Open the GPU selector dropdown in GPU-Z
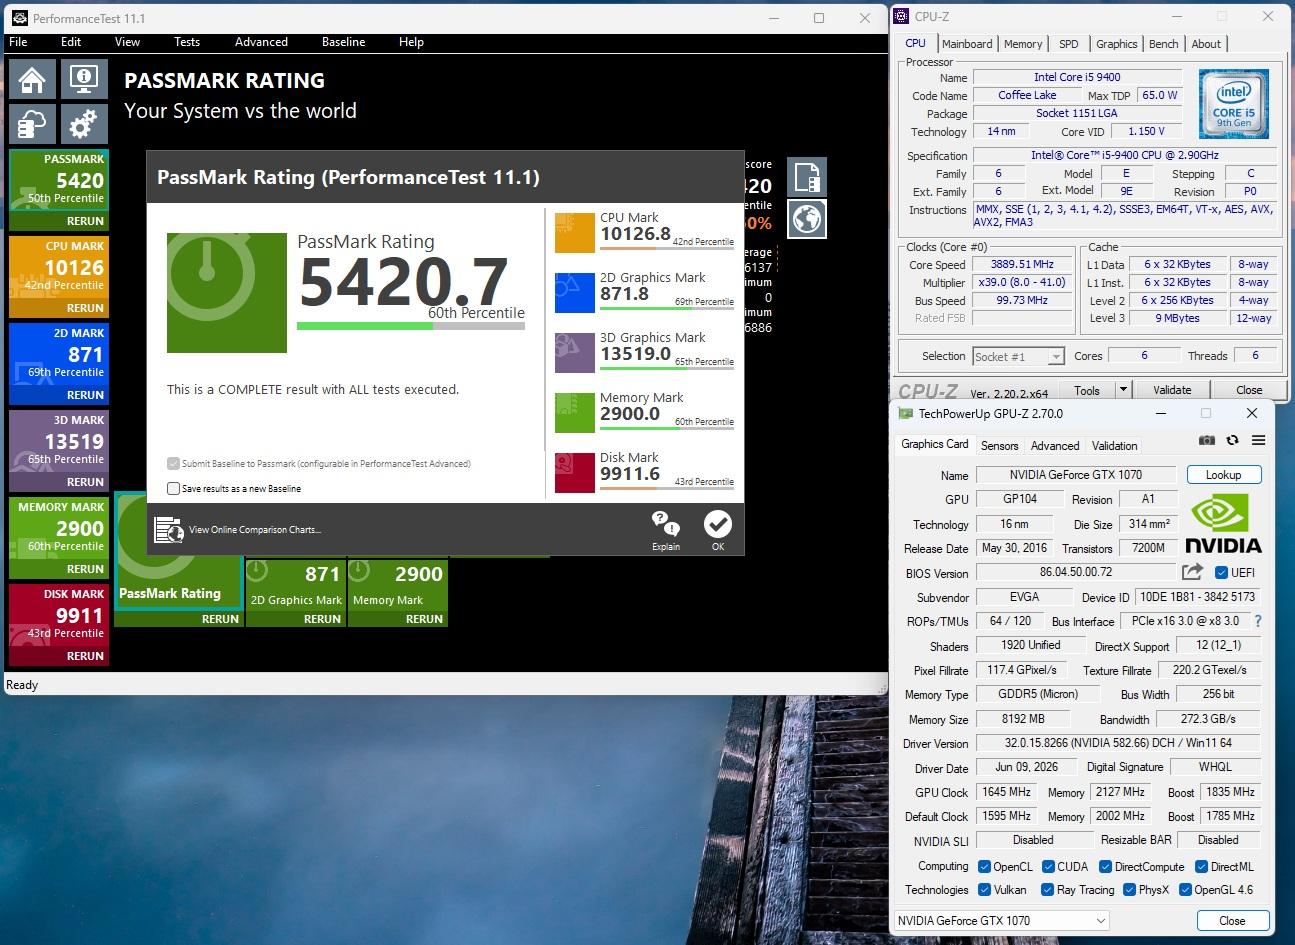This screenshot has height=945, width=1295. point(1001,920)
